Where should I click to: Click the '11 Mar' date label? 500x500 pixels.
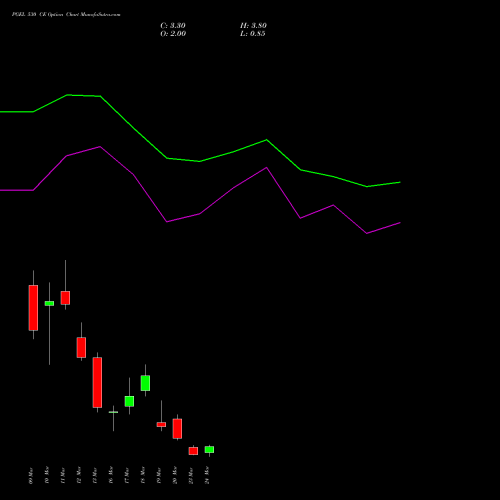click(63, 476)
